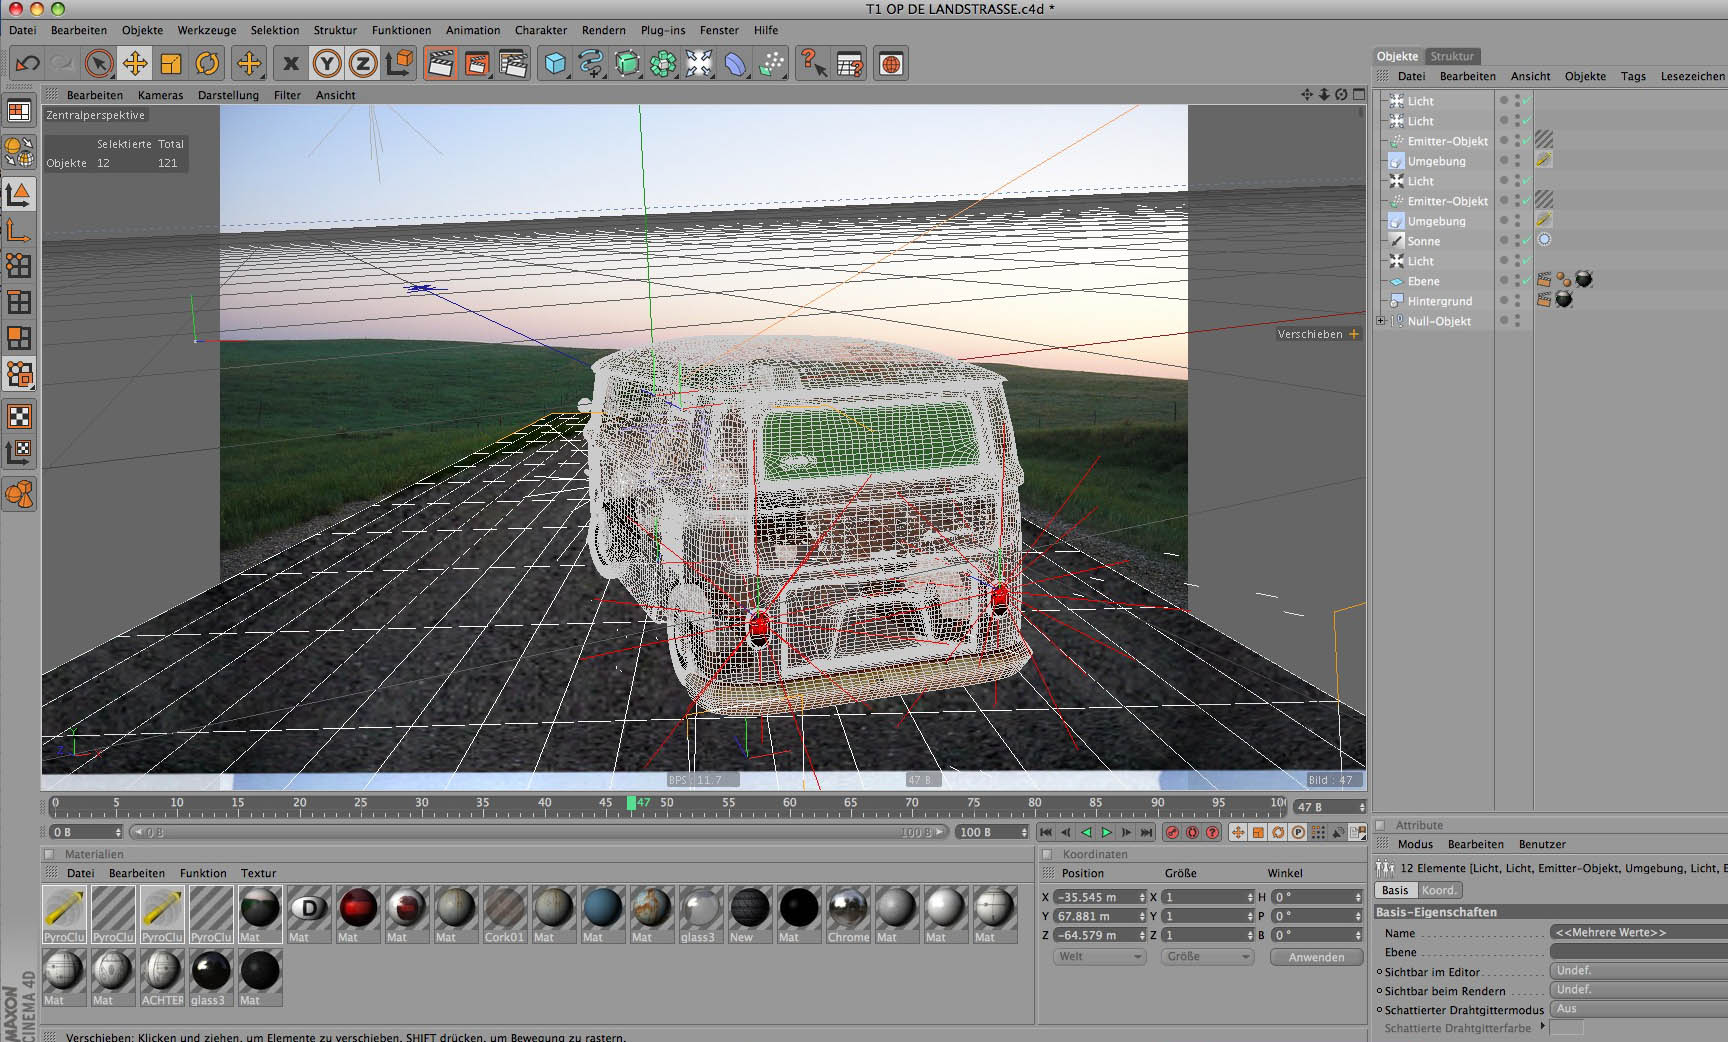Select the red material swatch
This screenshot has height=1042, width=1728.
[x=358, y=908]
